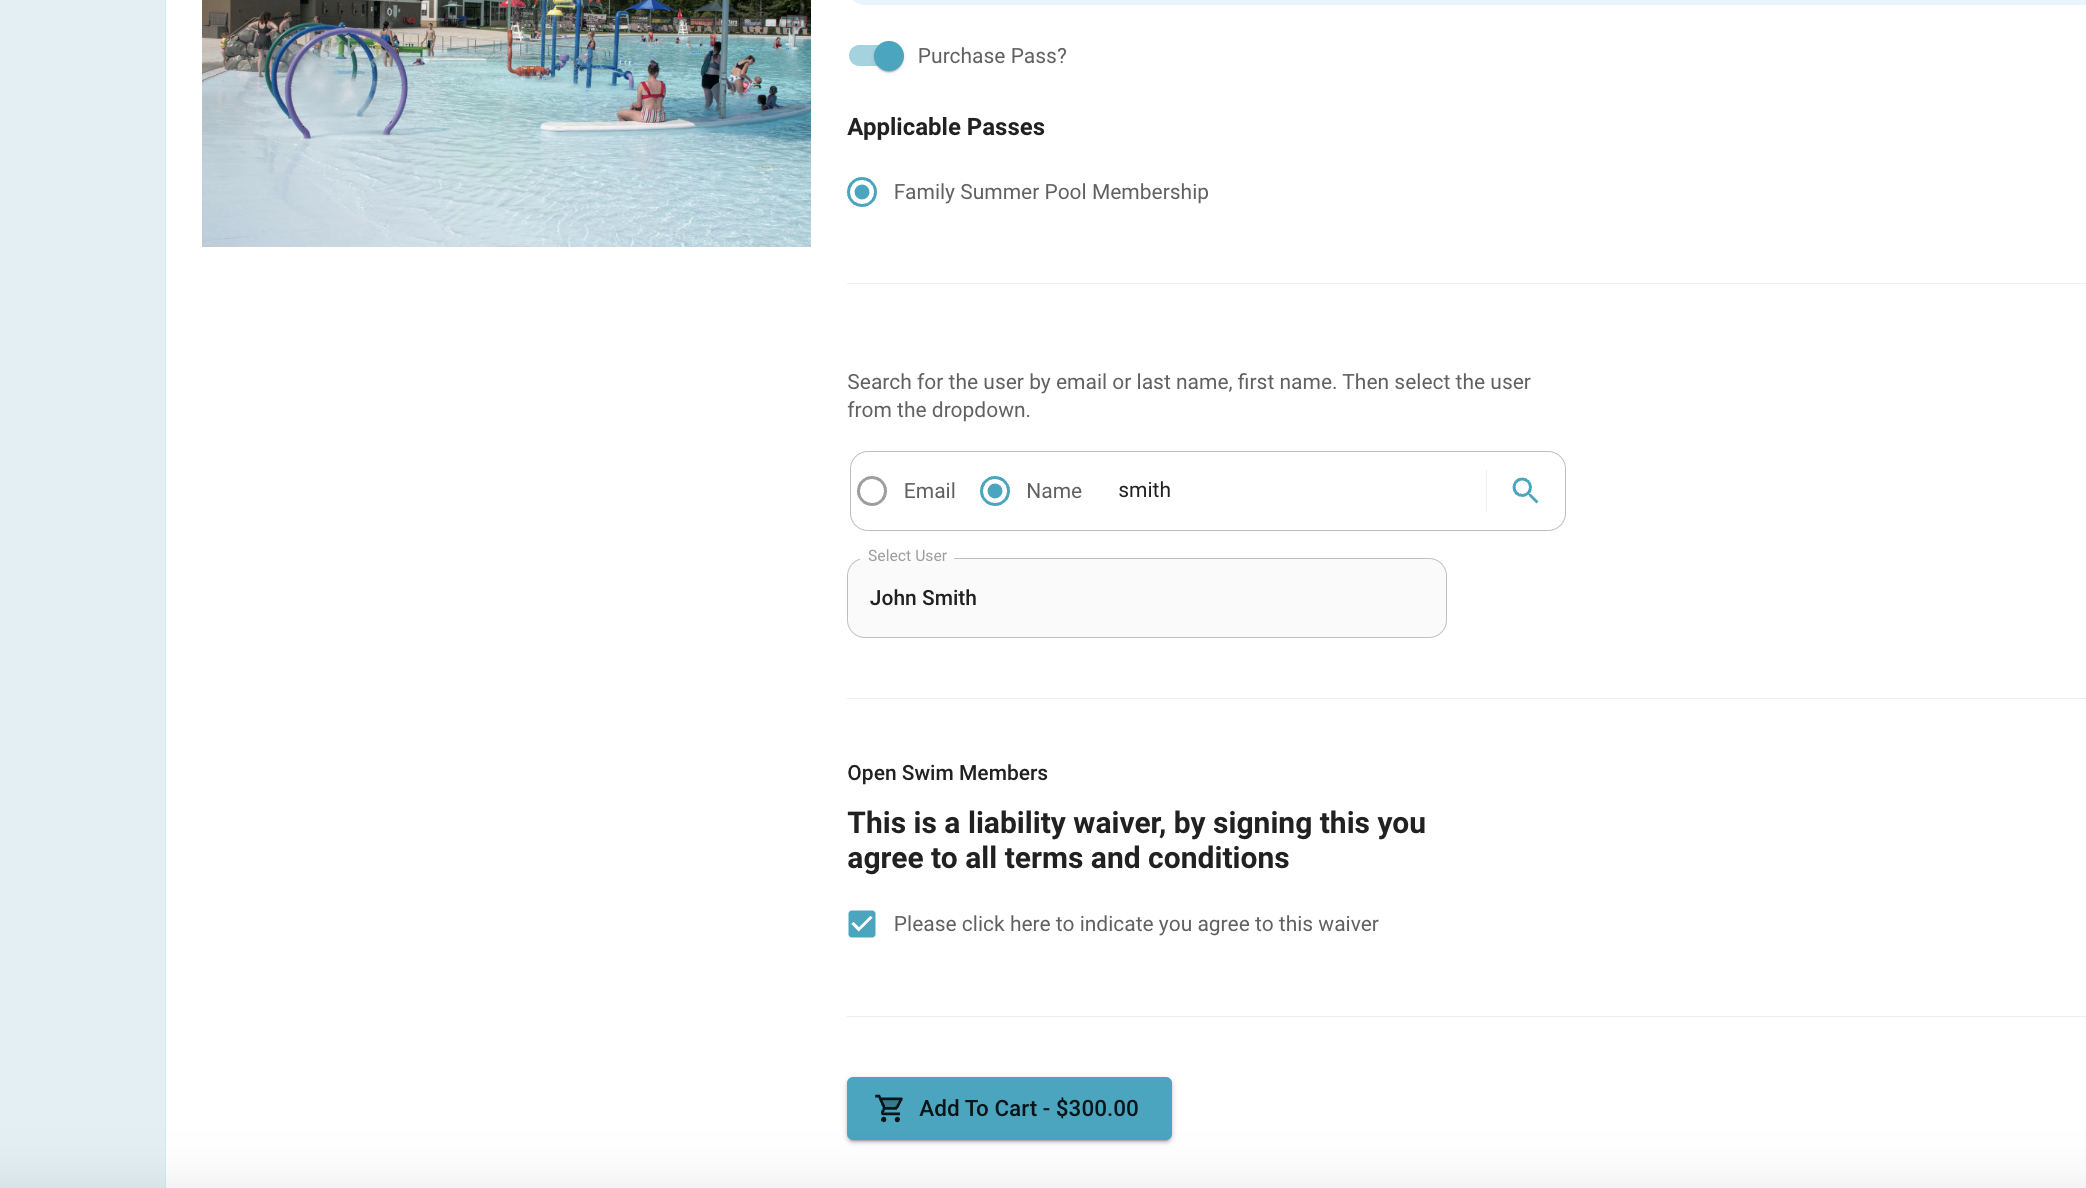This screenshot has height=1188, width=2086.
Task: Select the Name search radio button
Action: coord(995,491)
